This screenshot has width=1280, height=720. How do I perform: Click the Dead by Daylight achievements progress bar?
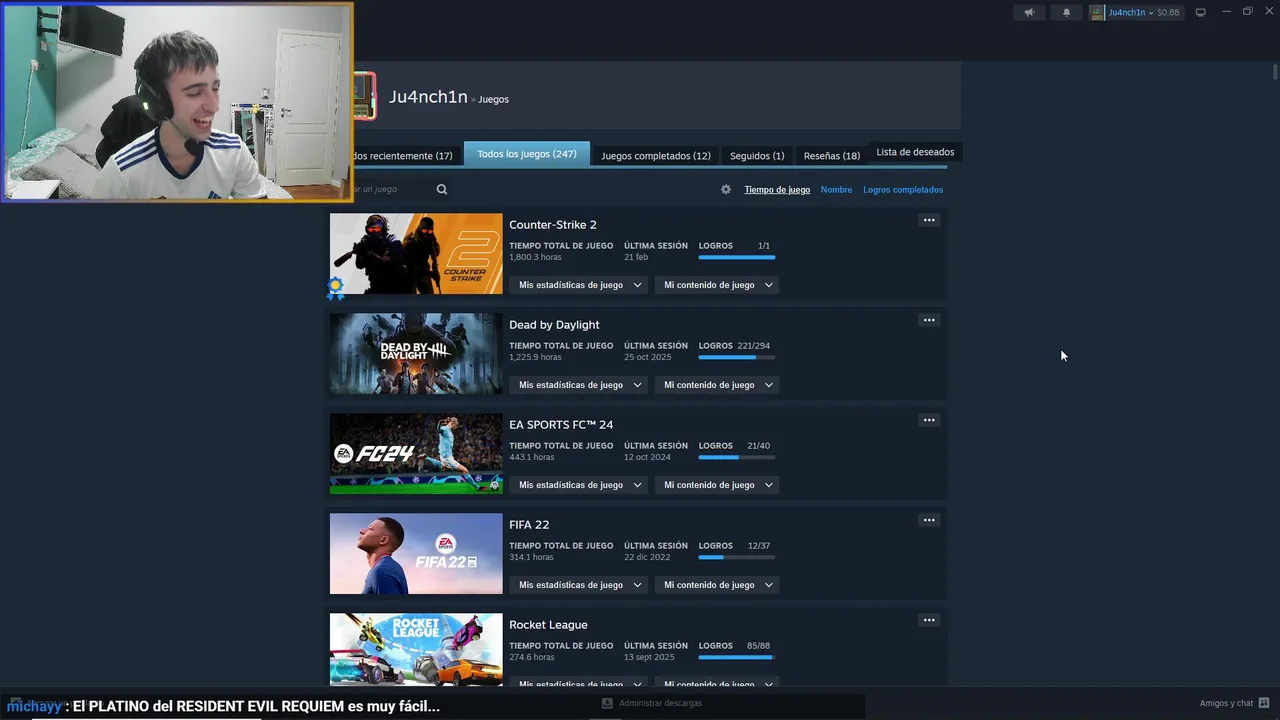click(x=737, y=358)
